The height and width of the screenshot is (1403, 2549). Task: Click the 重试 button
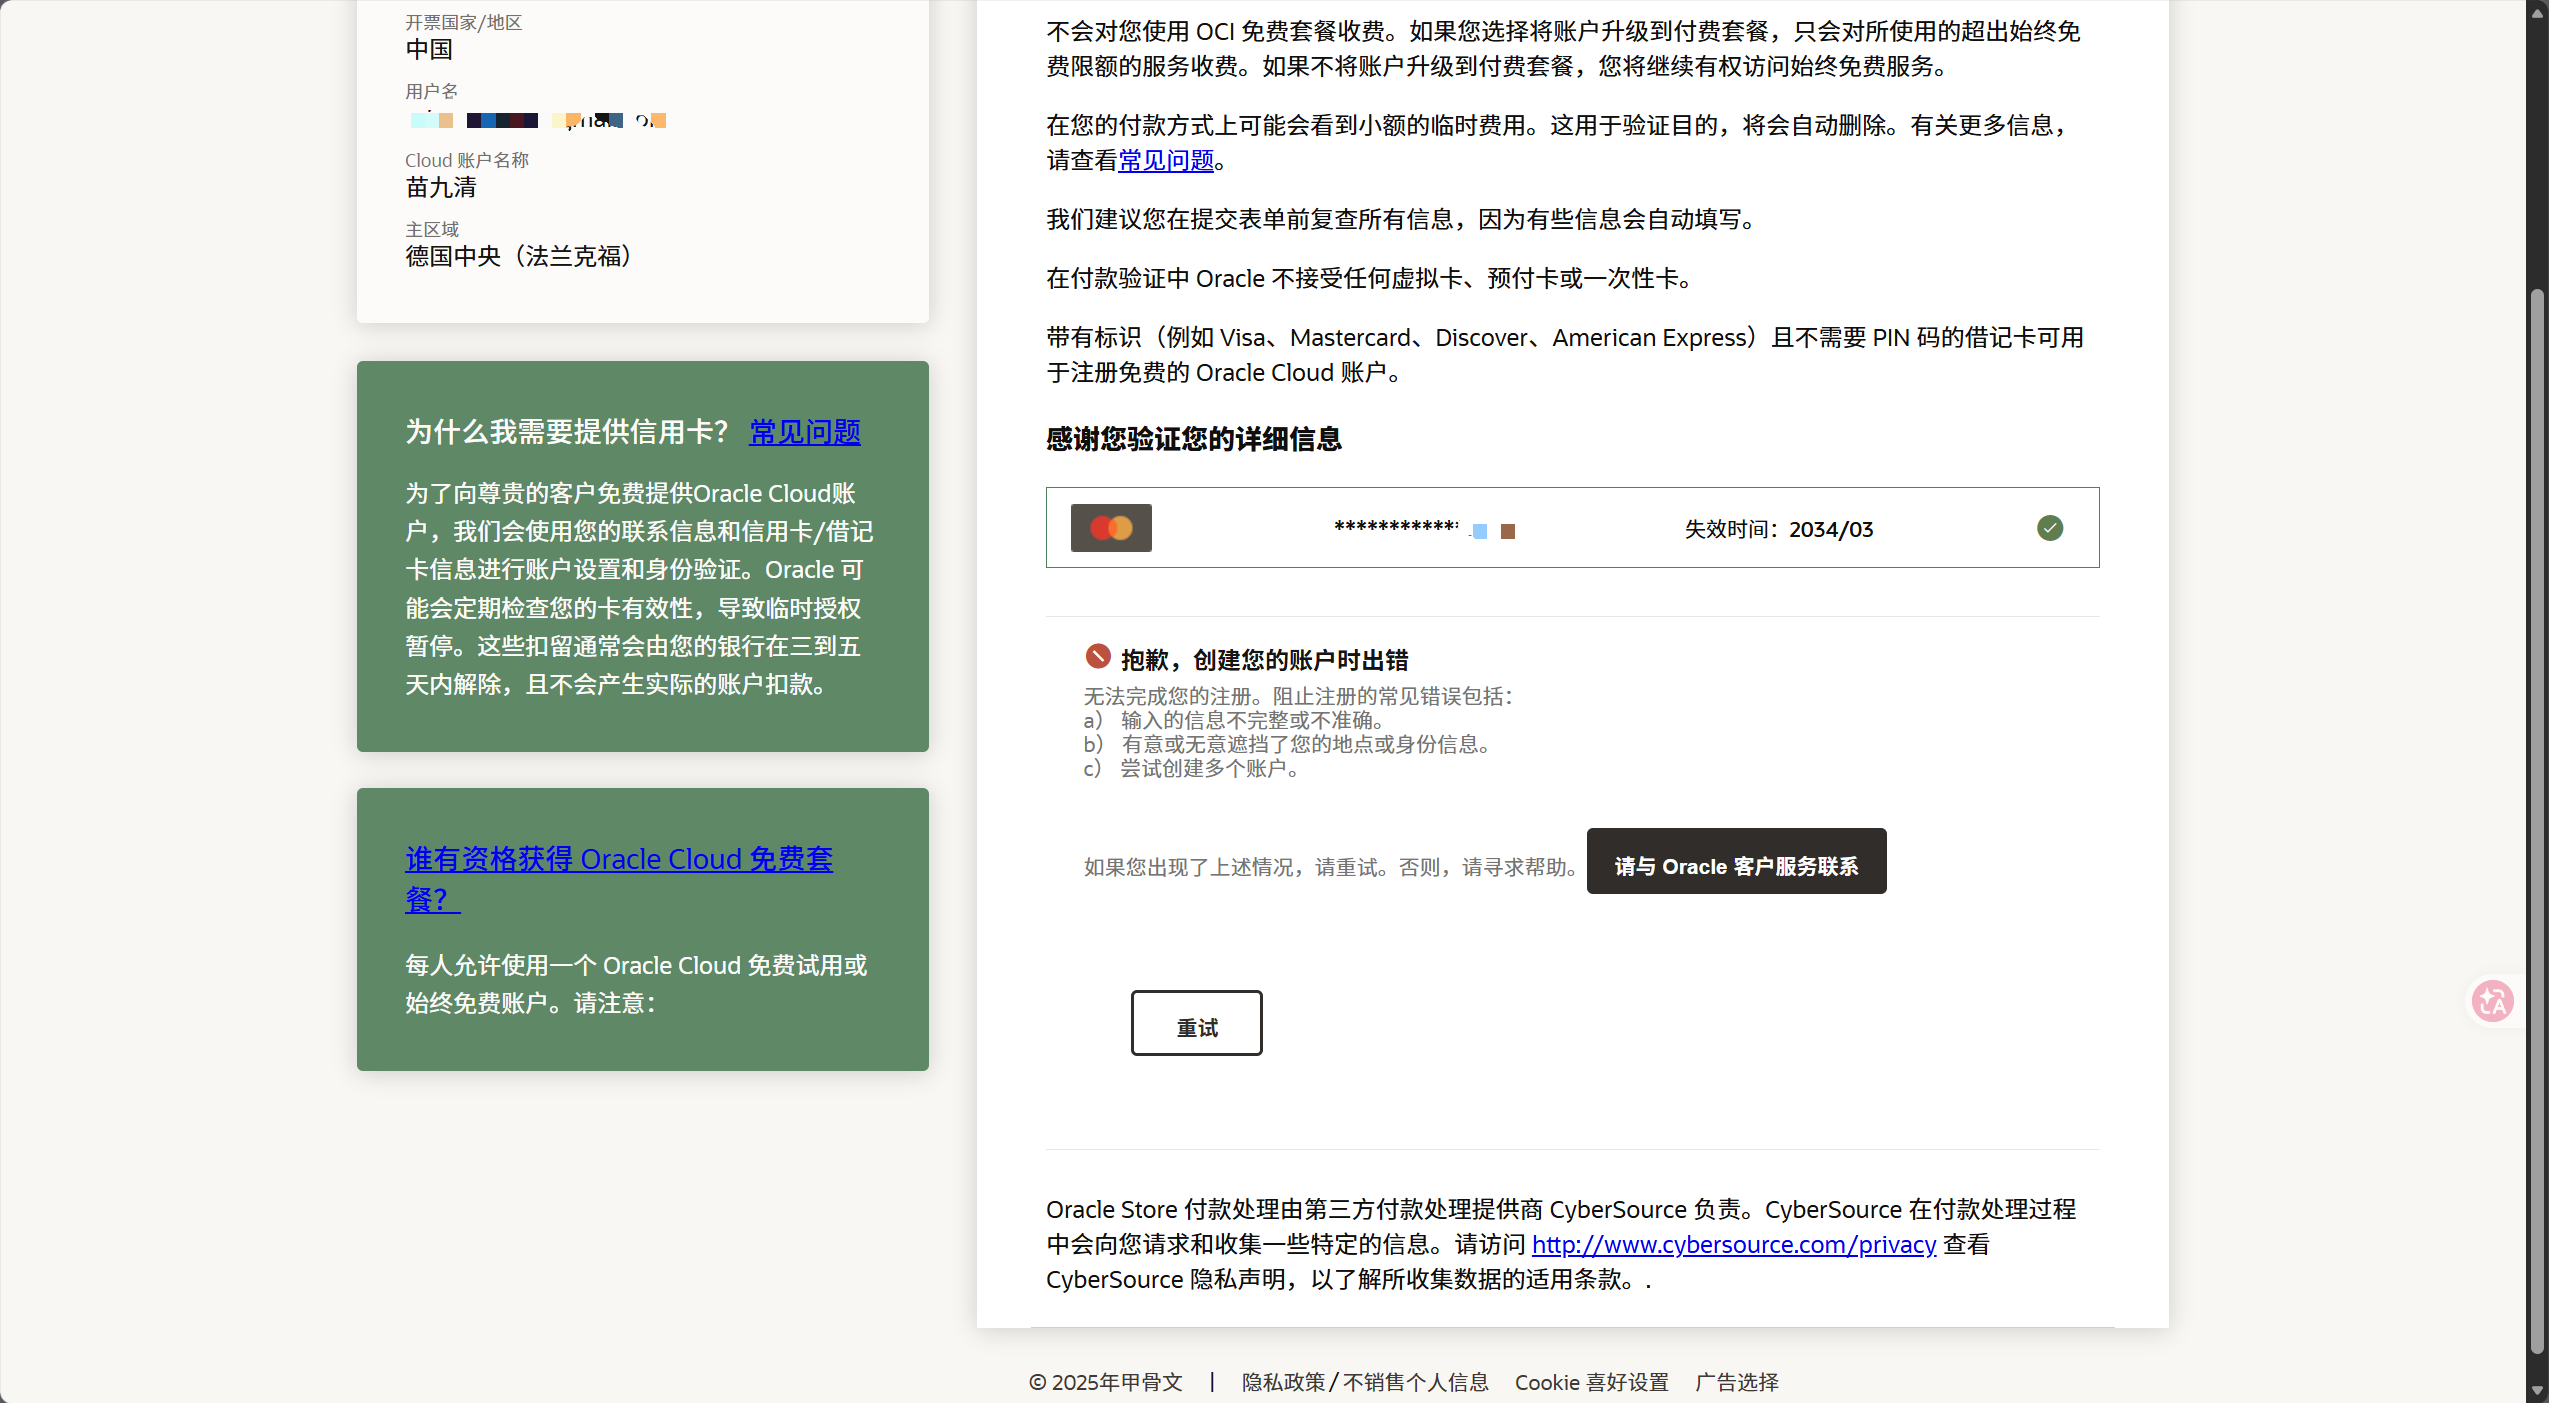pyautogui.click(x=1196, y=1023)
